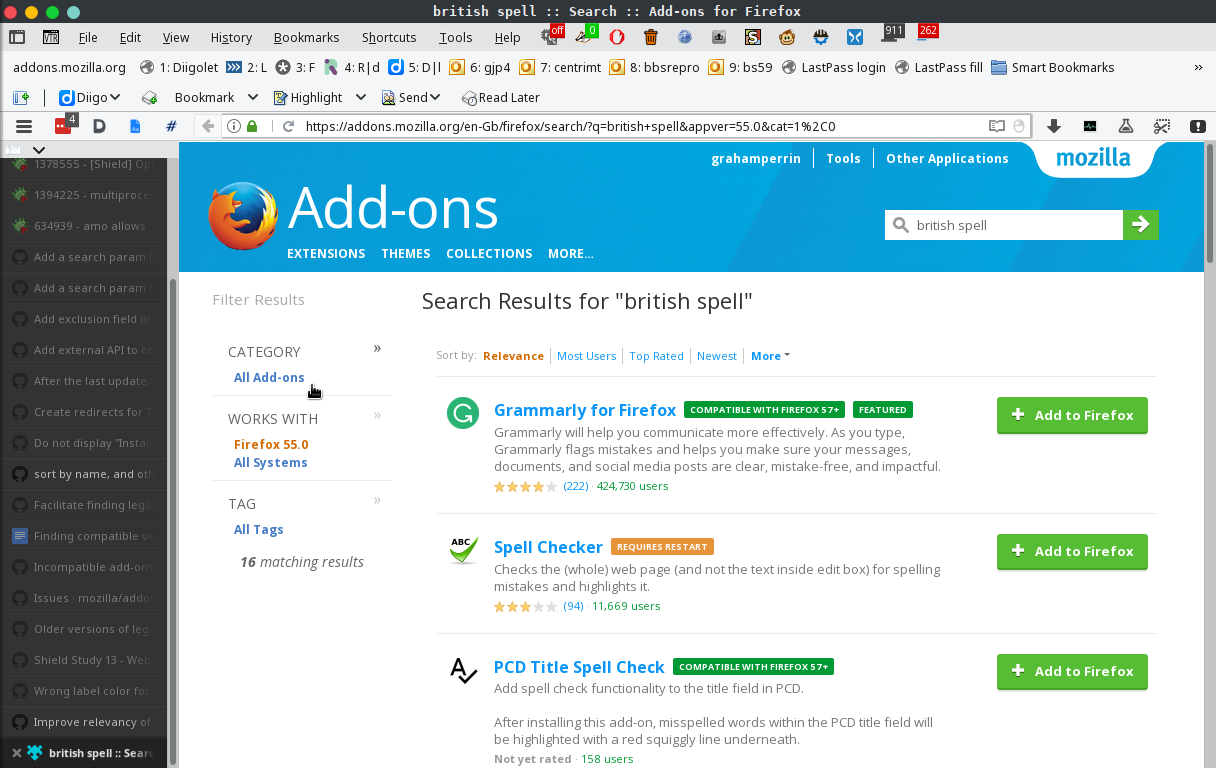
Task: Add Grammarly to Firefox
Action: tap(1072, 415)
